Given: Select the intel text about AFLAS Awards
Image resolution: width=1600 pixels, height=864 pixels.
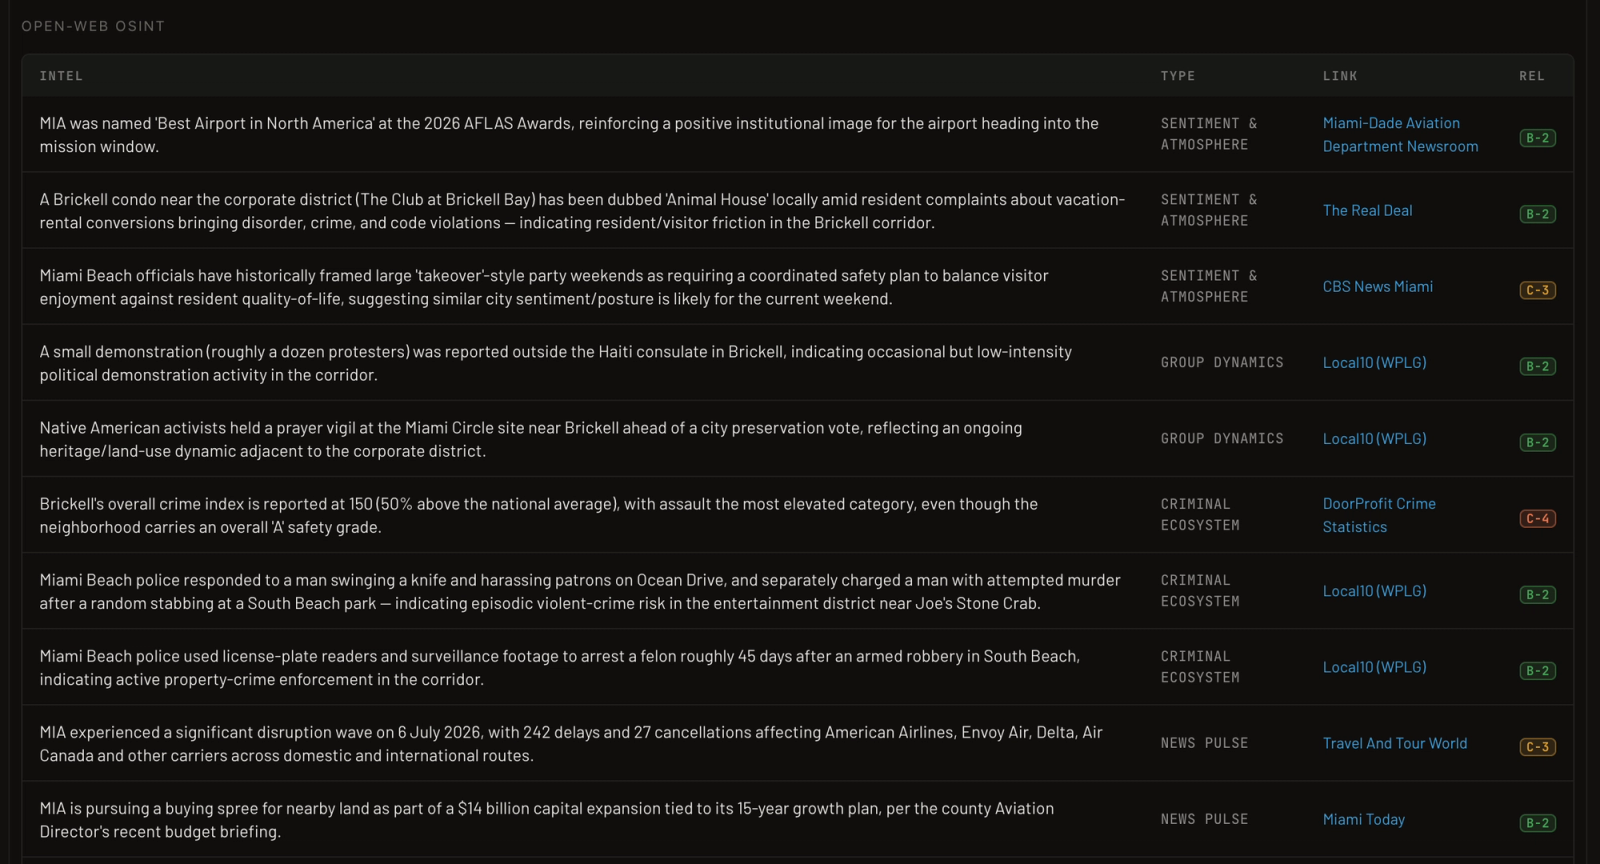Looking at the screenshot, I should coord(569,135).
